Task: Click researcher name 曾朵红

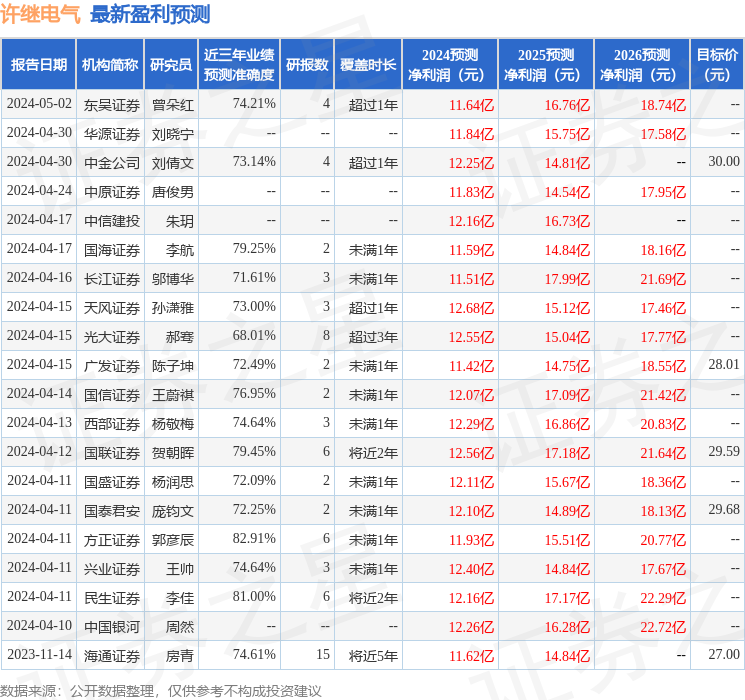Action: (x=172, y=105)
